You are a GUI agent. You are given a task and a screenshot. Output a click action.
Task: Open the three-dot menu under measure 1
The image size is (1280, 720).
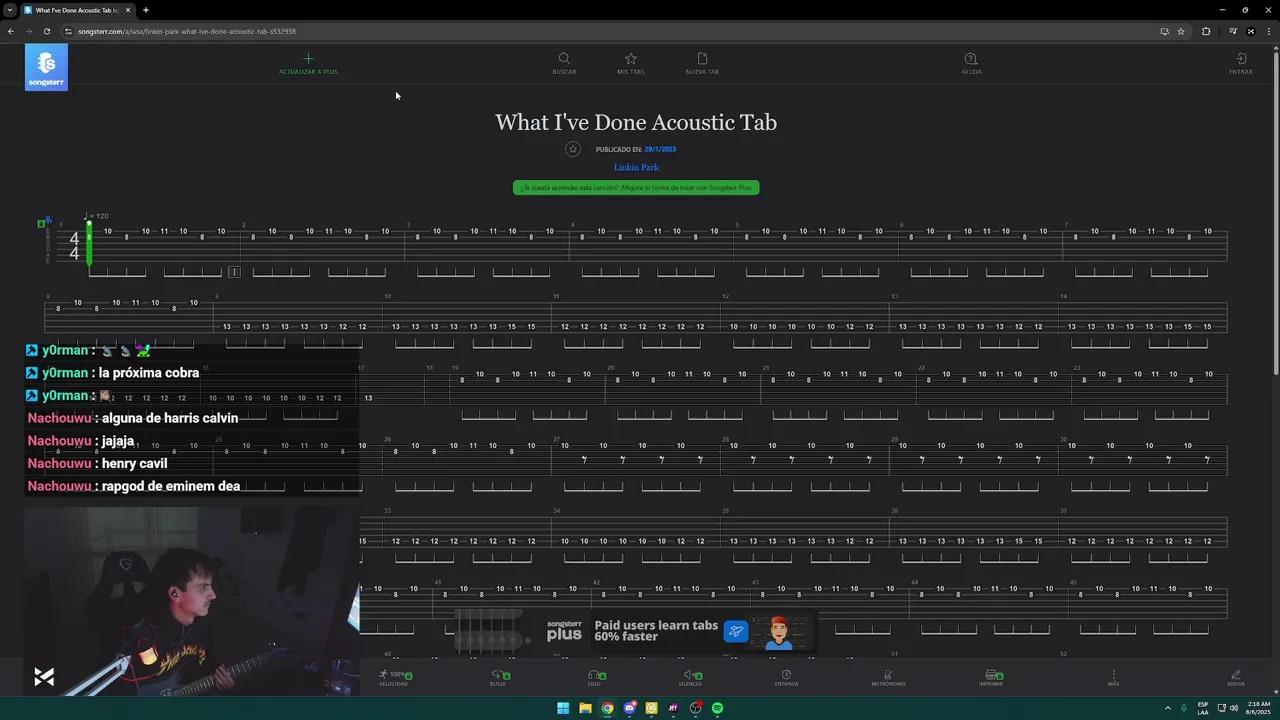[x=234, y=272]
